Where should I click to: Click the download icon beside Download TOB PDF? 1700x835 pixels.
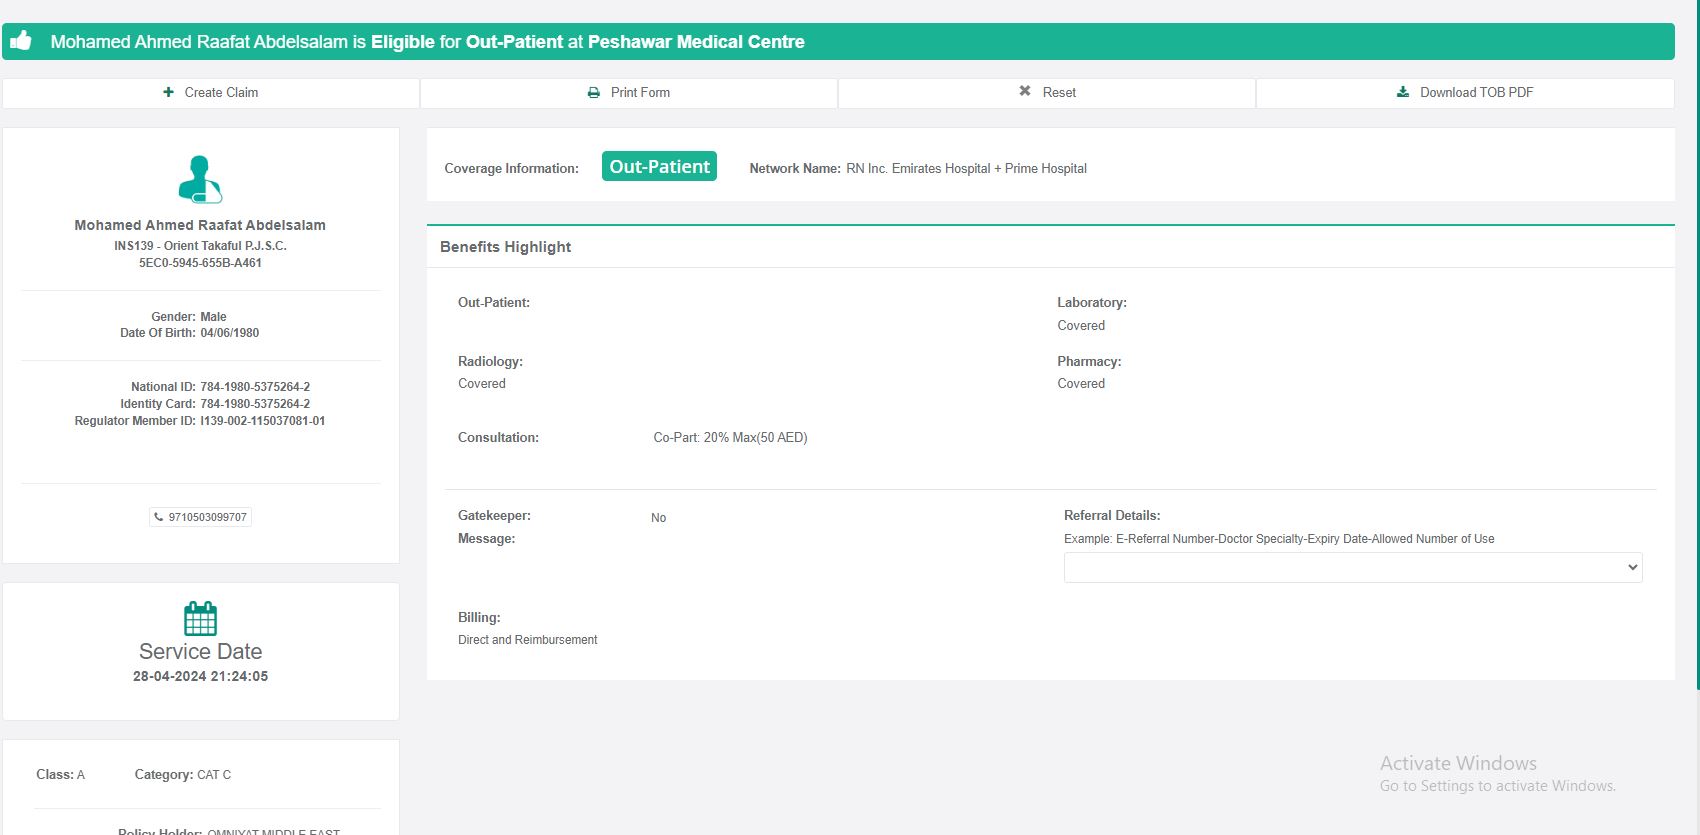click(x=1403, y=92)
